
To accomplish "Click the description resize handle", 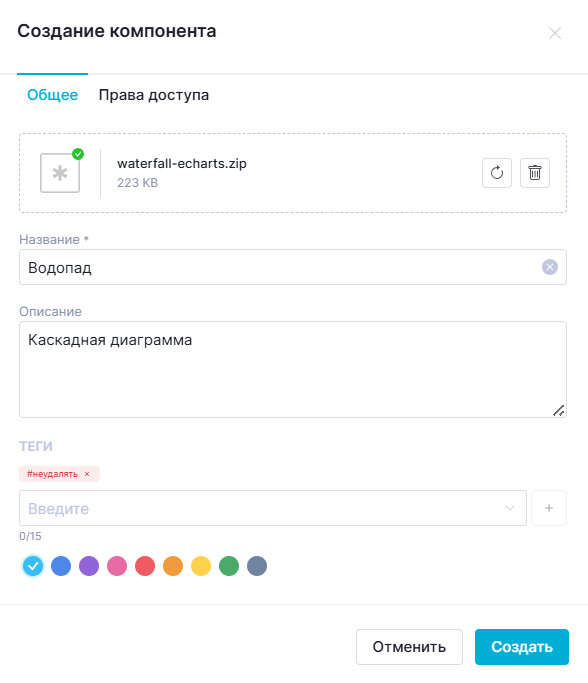I will pos(558,410).
